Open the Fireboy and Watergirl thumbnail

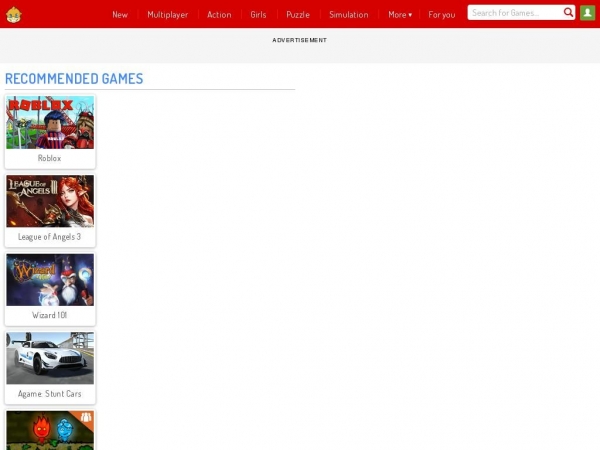point(50,430)
